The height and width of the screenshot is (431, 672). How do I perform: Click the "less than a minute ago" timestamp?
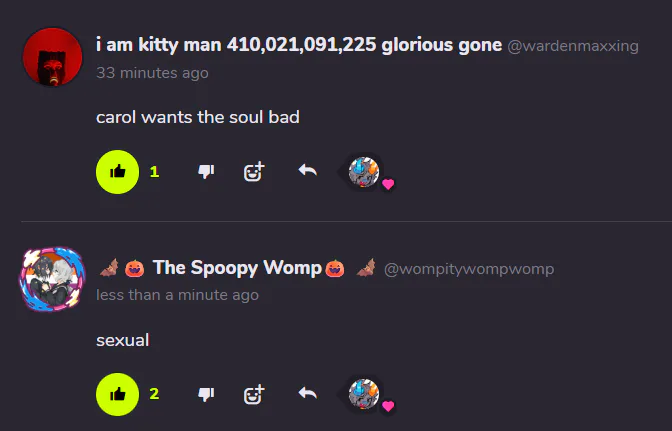pos(177,295)
